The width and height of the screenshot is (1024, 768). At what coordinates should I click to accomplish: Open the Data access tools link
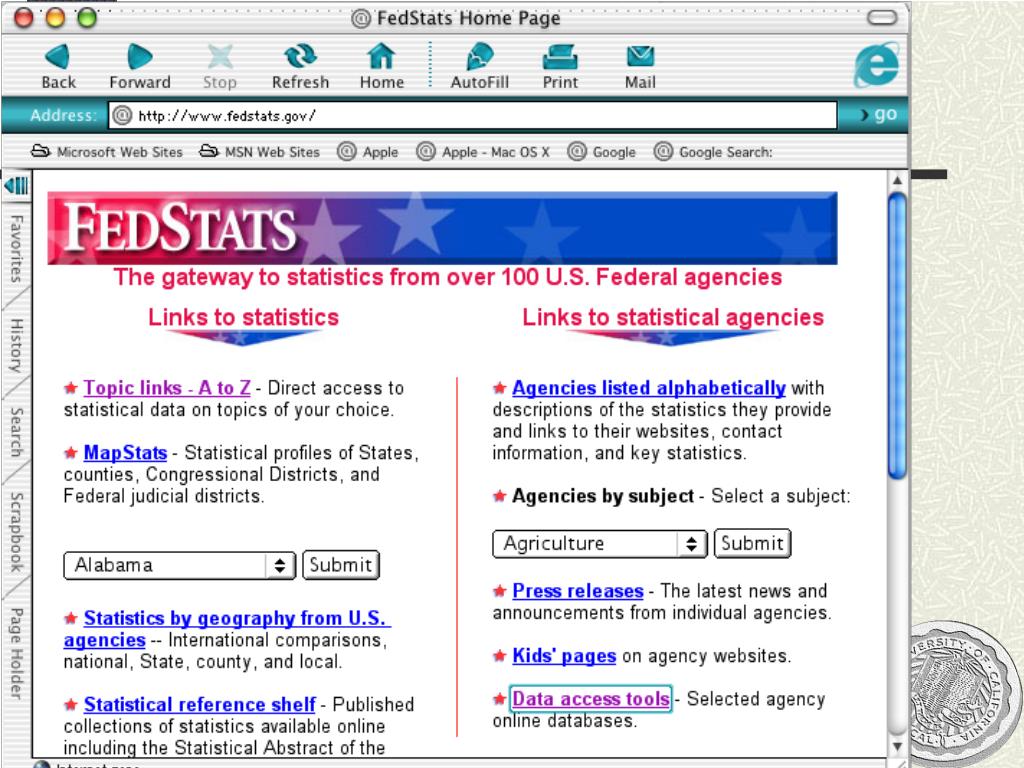591,699
